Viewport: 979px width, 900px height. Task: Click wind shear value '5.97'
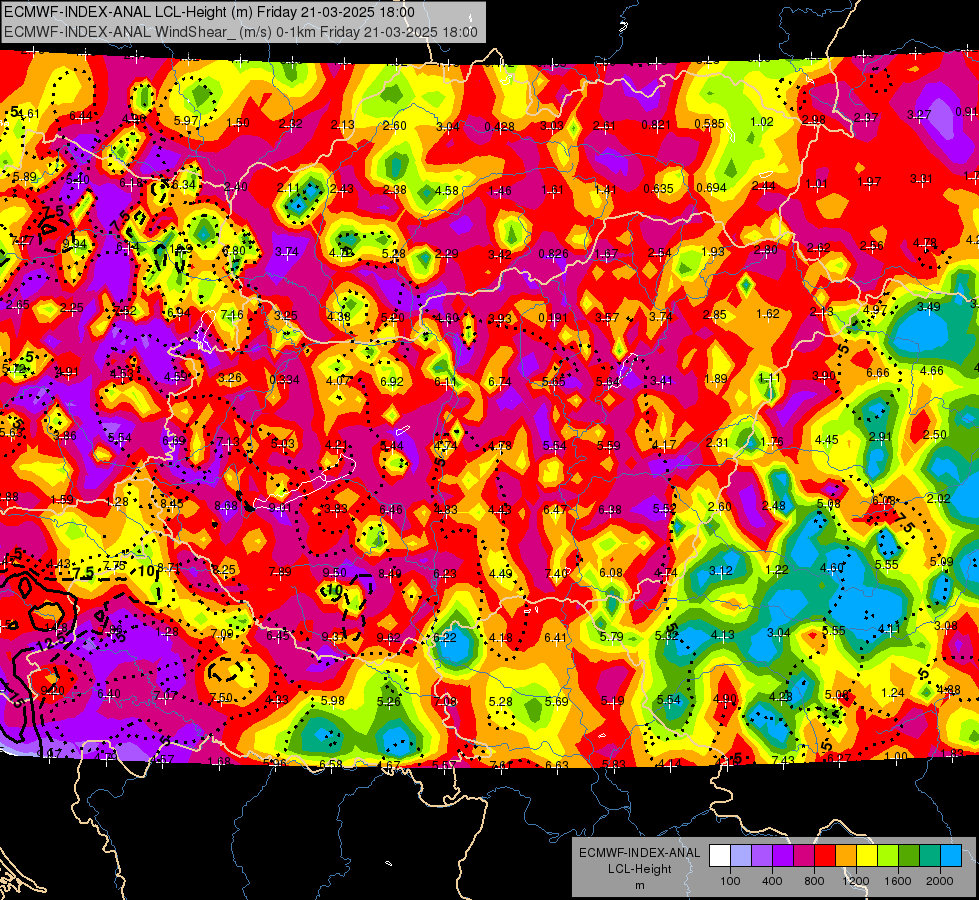186,121
